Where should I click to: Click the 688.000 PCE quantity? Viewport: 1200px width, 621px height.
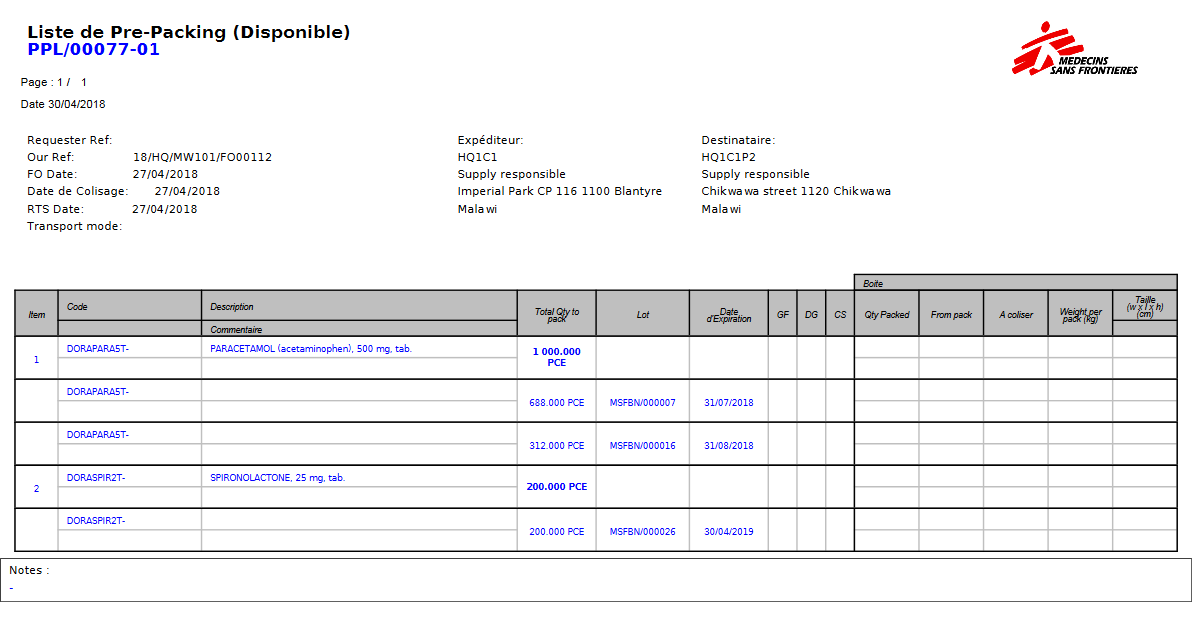coord(556,403)
